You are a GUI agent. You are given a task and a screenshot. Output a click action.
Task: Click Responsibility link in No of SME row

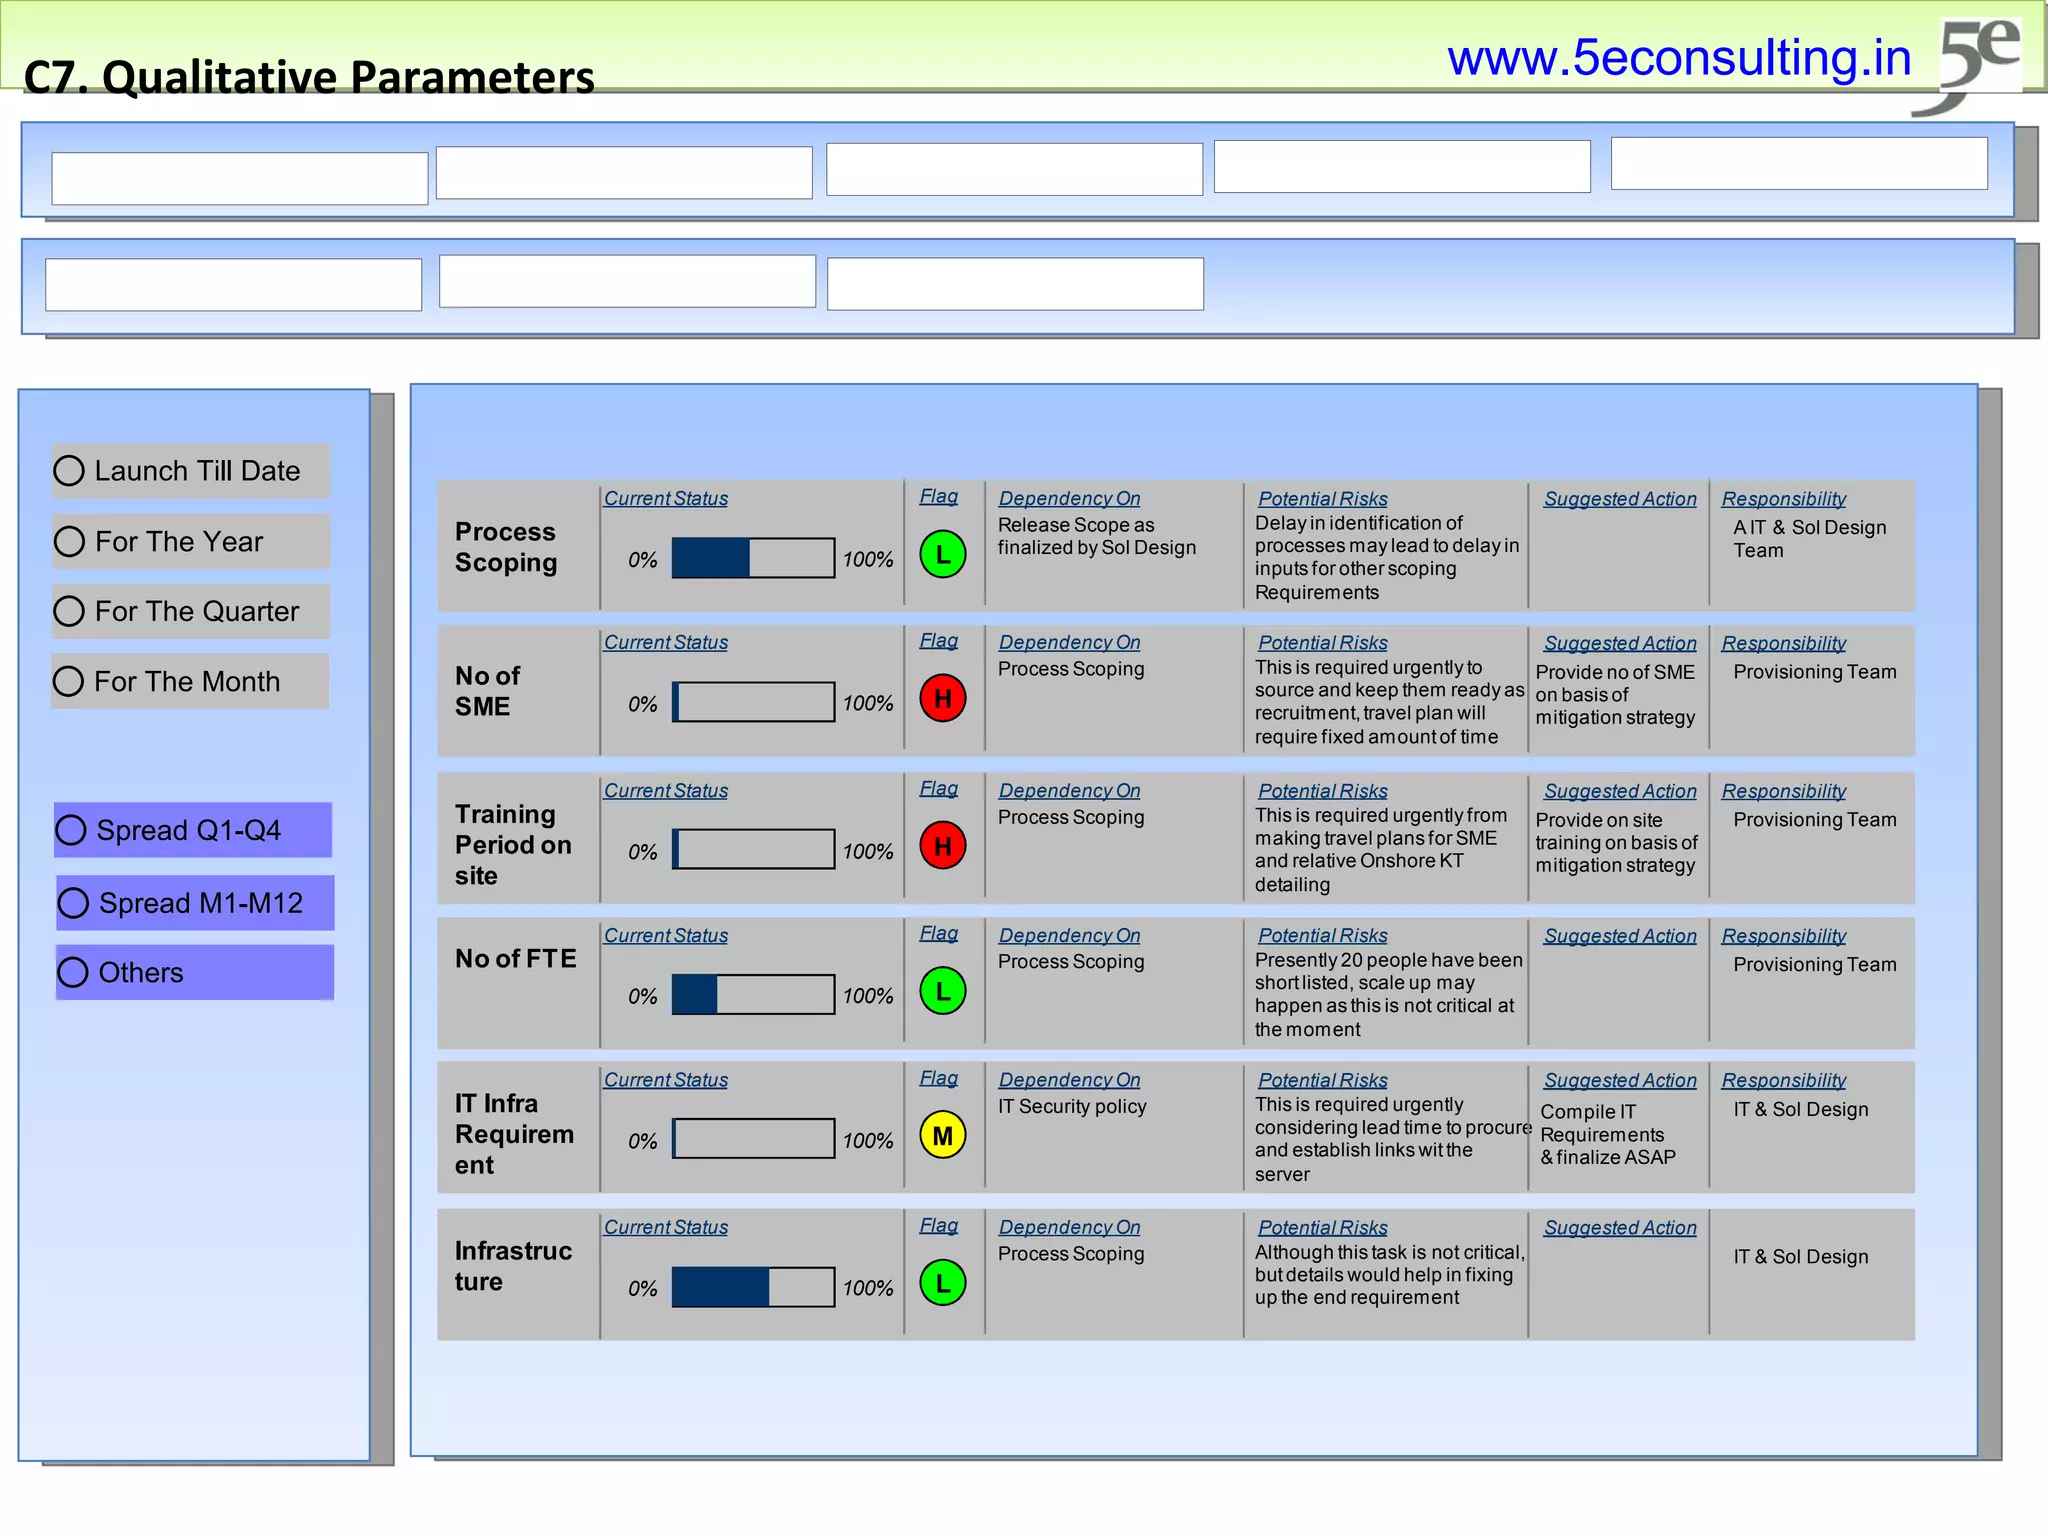(x=1783, y=643)
